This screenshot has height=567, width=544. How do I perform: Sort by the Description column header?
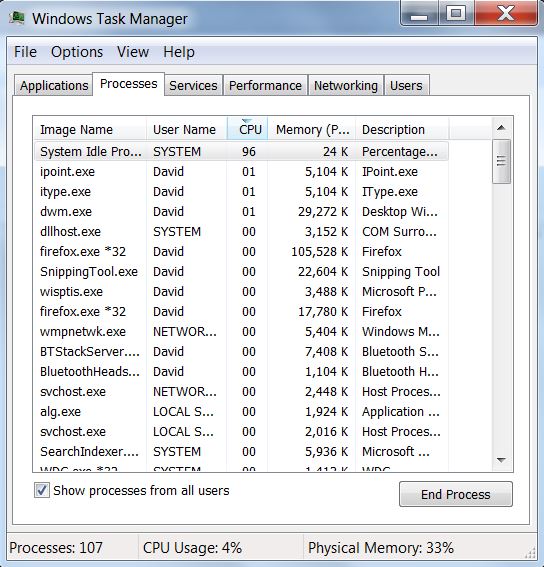(x=402, y=129)
